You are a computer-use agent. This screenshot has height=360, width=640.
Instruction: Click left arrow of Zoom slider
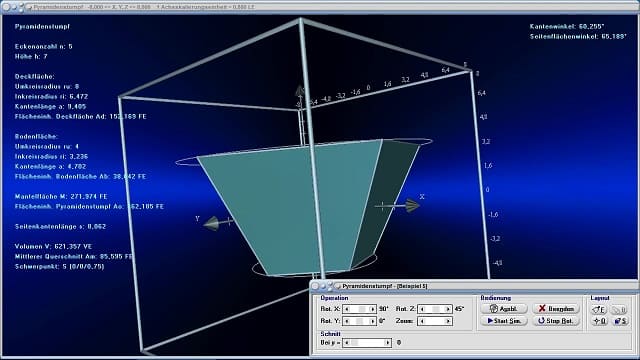(x=422, y=321)
